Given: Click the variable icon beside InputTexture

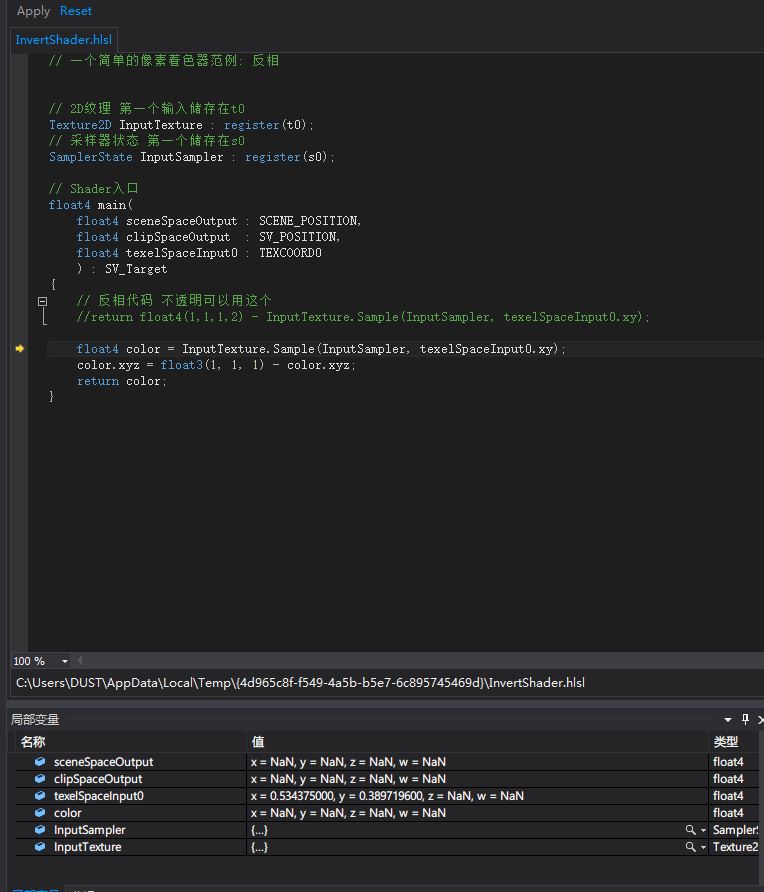Looking at the screenshot, I should [40, 847].
